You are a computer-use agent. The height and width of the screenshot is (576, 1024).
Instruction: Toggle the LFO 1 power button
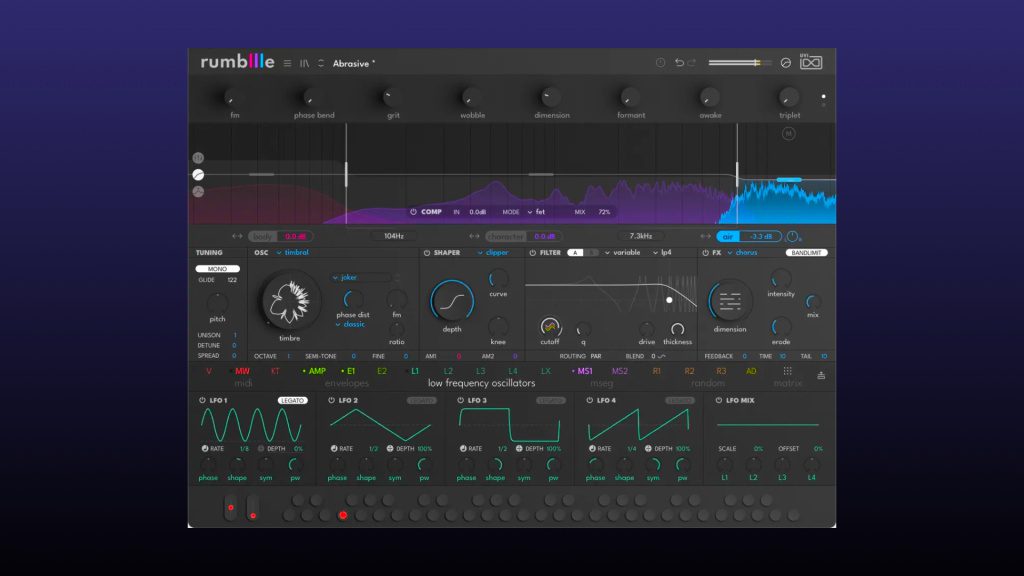(x=202, y=400)
